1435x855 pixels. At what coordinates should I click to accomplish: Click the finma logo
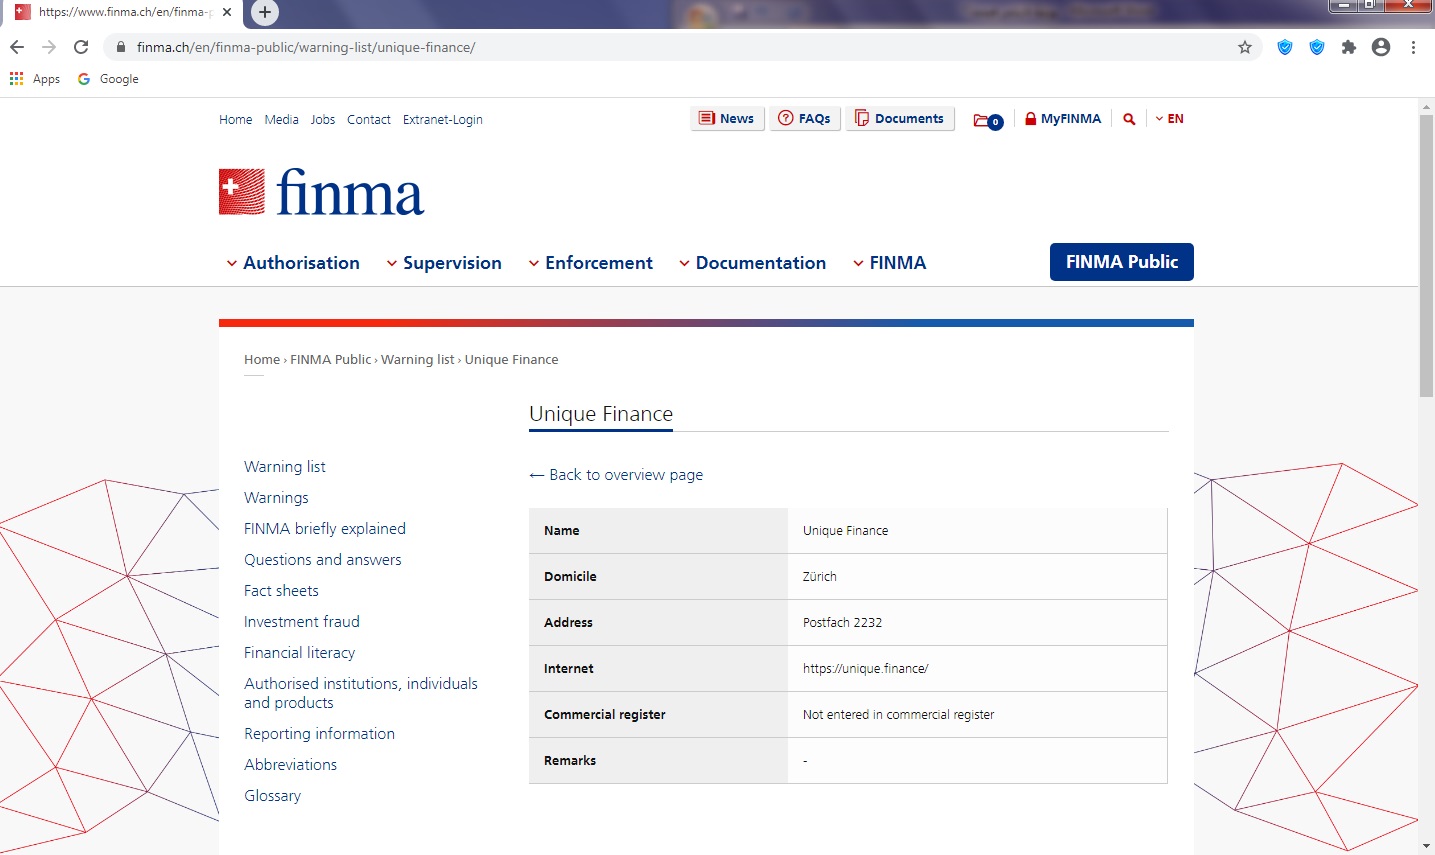(322, 192)
